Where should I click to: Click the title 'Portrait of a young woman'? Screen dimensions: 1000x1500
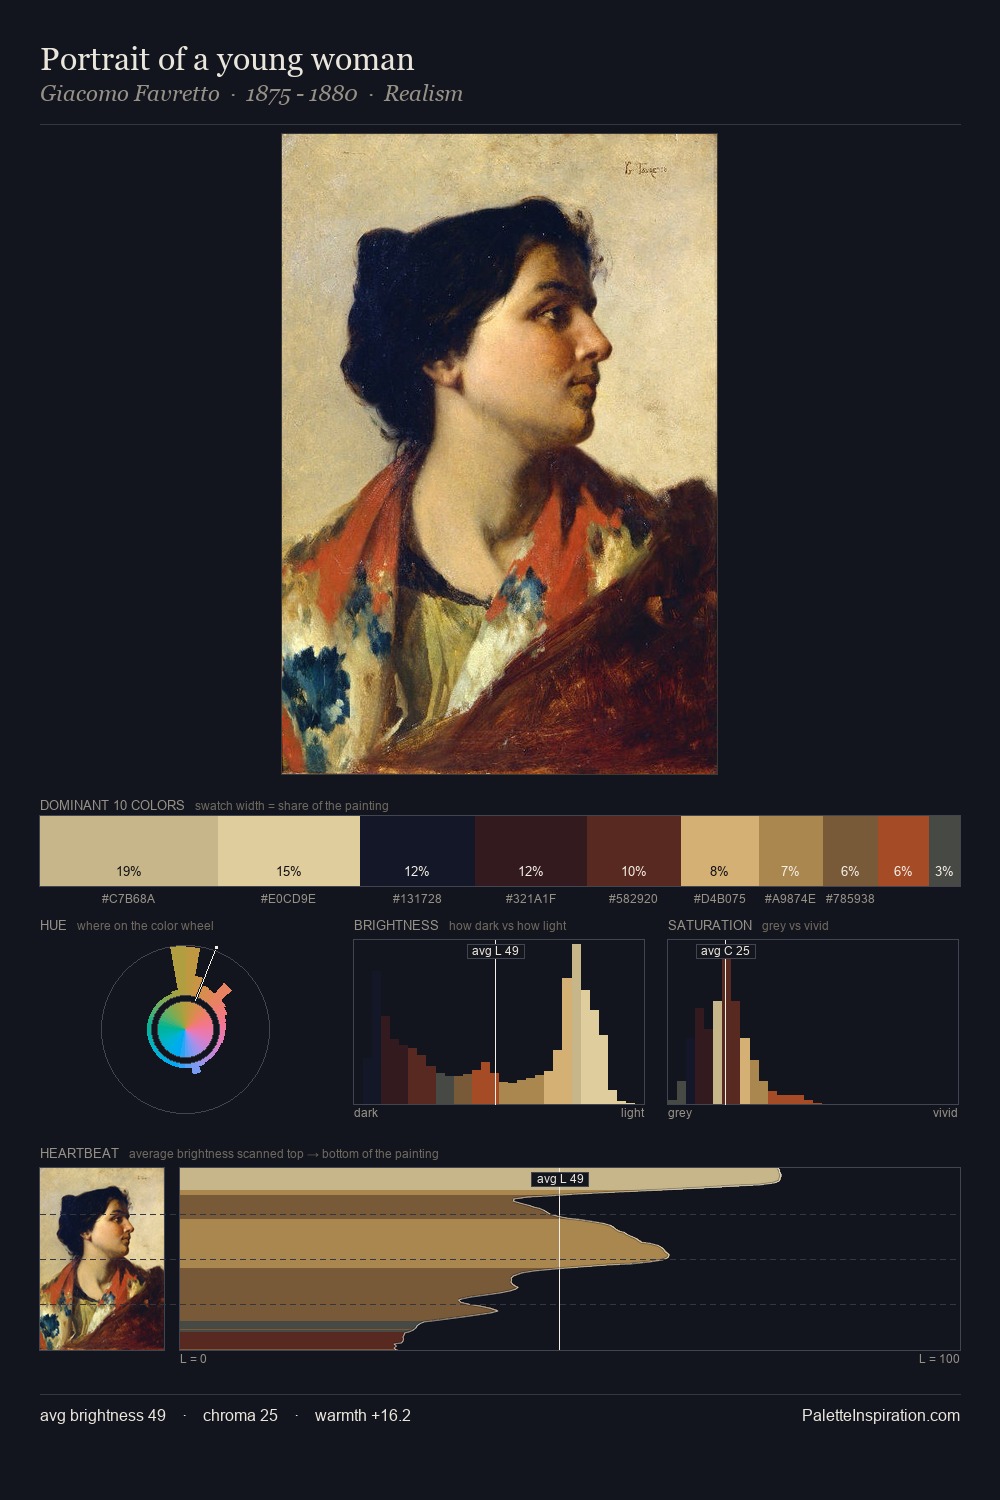(227, 59)
